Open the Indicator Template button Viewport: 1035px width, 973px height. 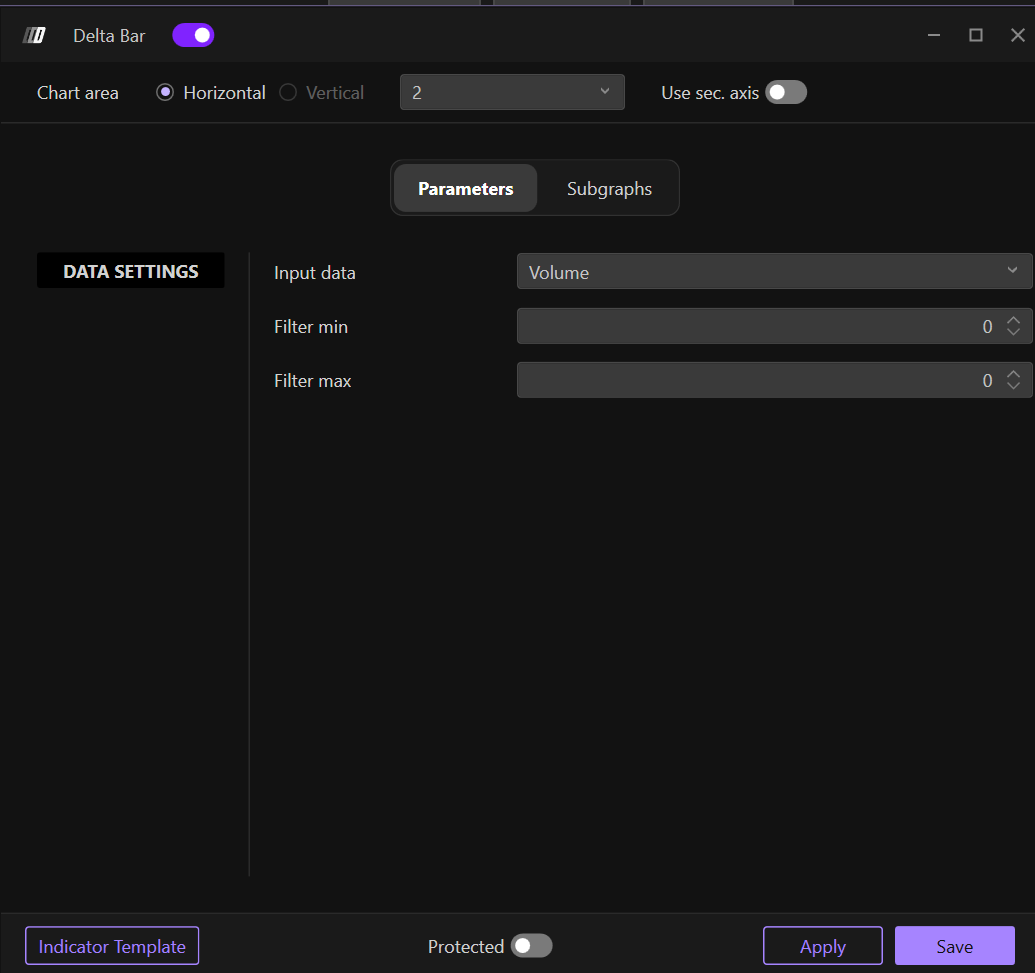[x=112, y=946]
